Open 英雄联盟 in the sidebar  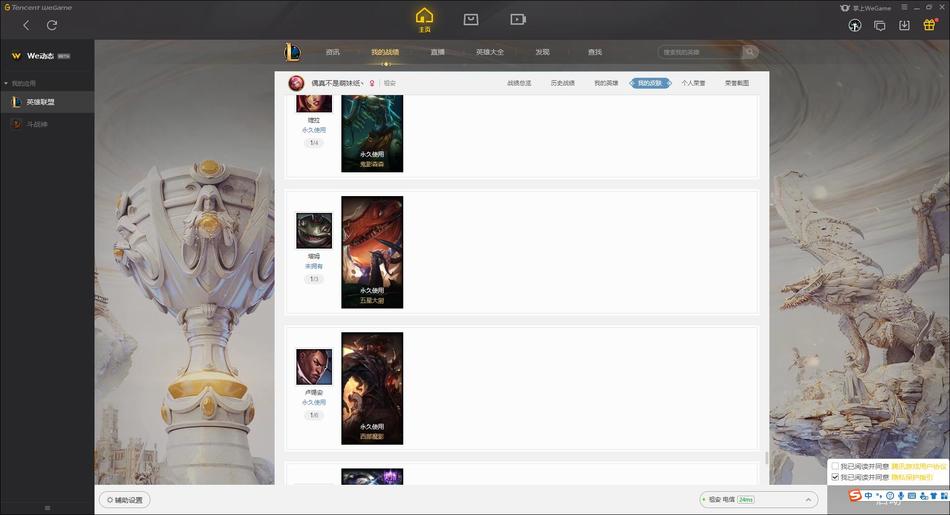[47, 102]
